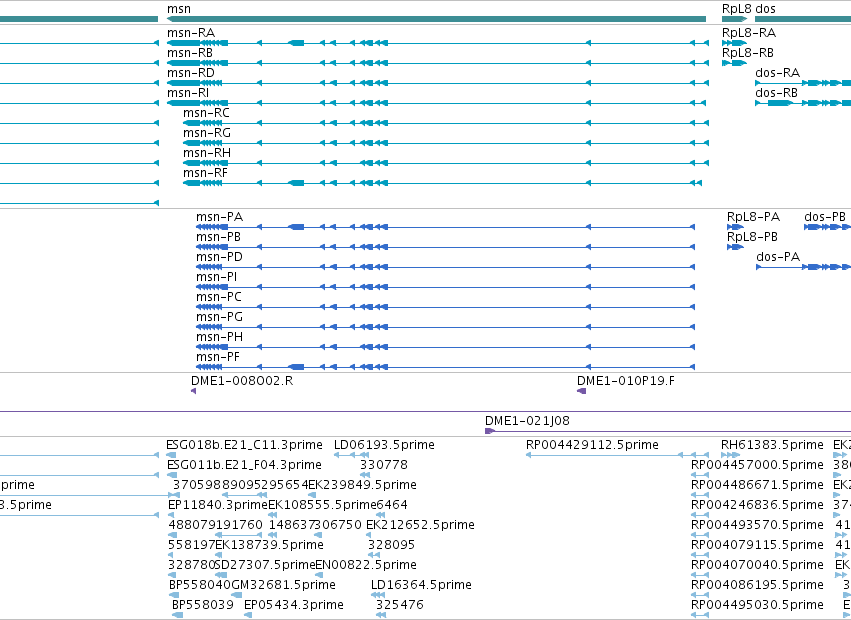Click the 330778 EST label
The height and width of the screenshot is (620, 851).
tap(384, 465)
